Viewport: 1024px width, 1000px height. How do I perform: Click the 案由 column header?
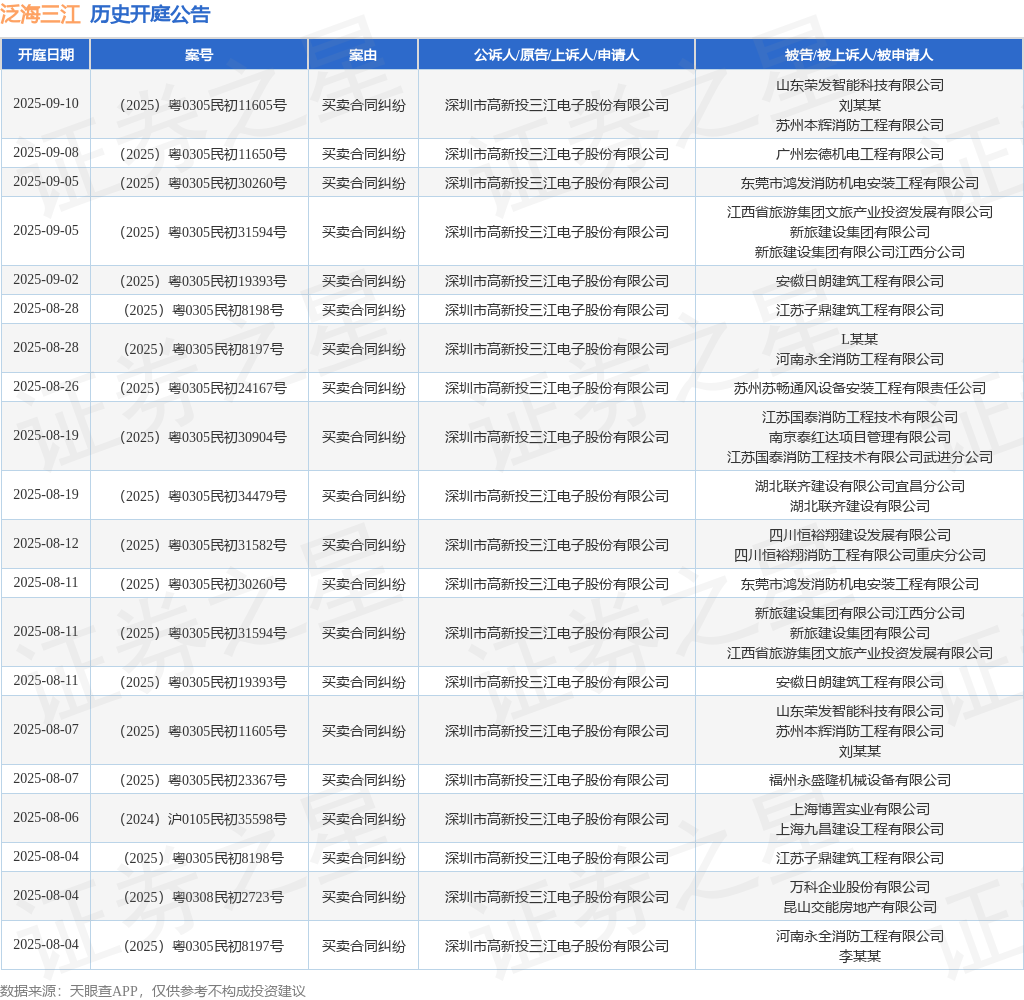pyautogui.click(x=362, y=55)
